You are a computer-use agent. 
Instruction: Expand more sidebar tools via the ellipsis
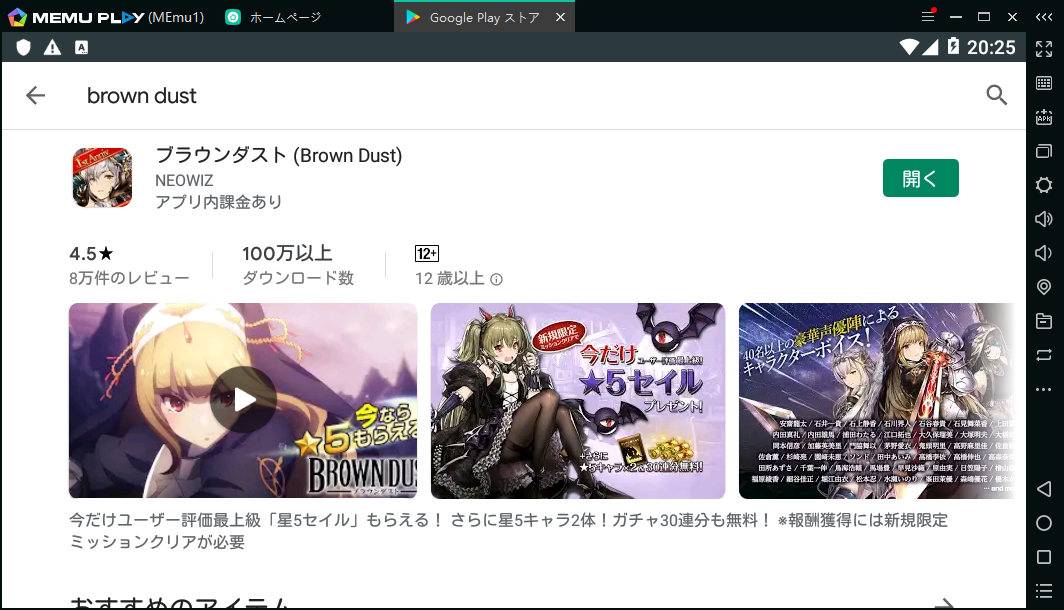tap(1044, 388)
